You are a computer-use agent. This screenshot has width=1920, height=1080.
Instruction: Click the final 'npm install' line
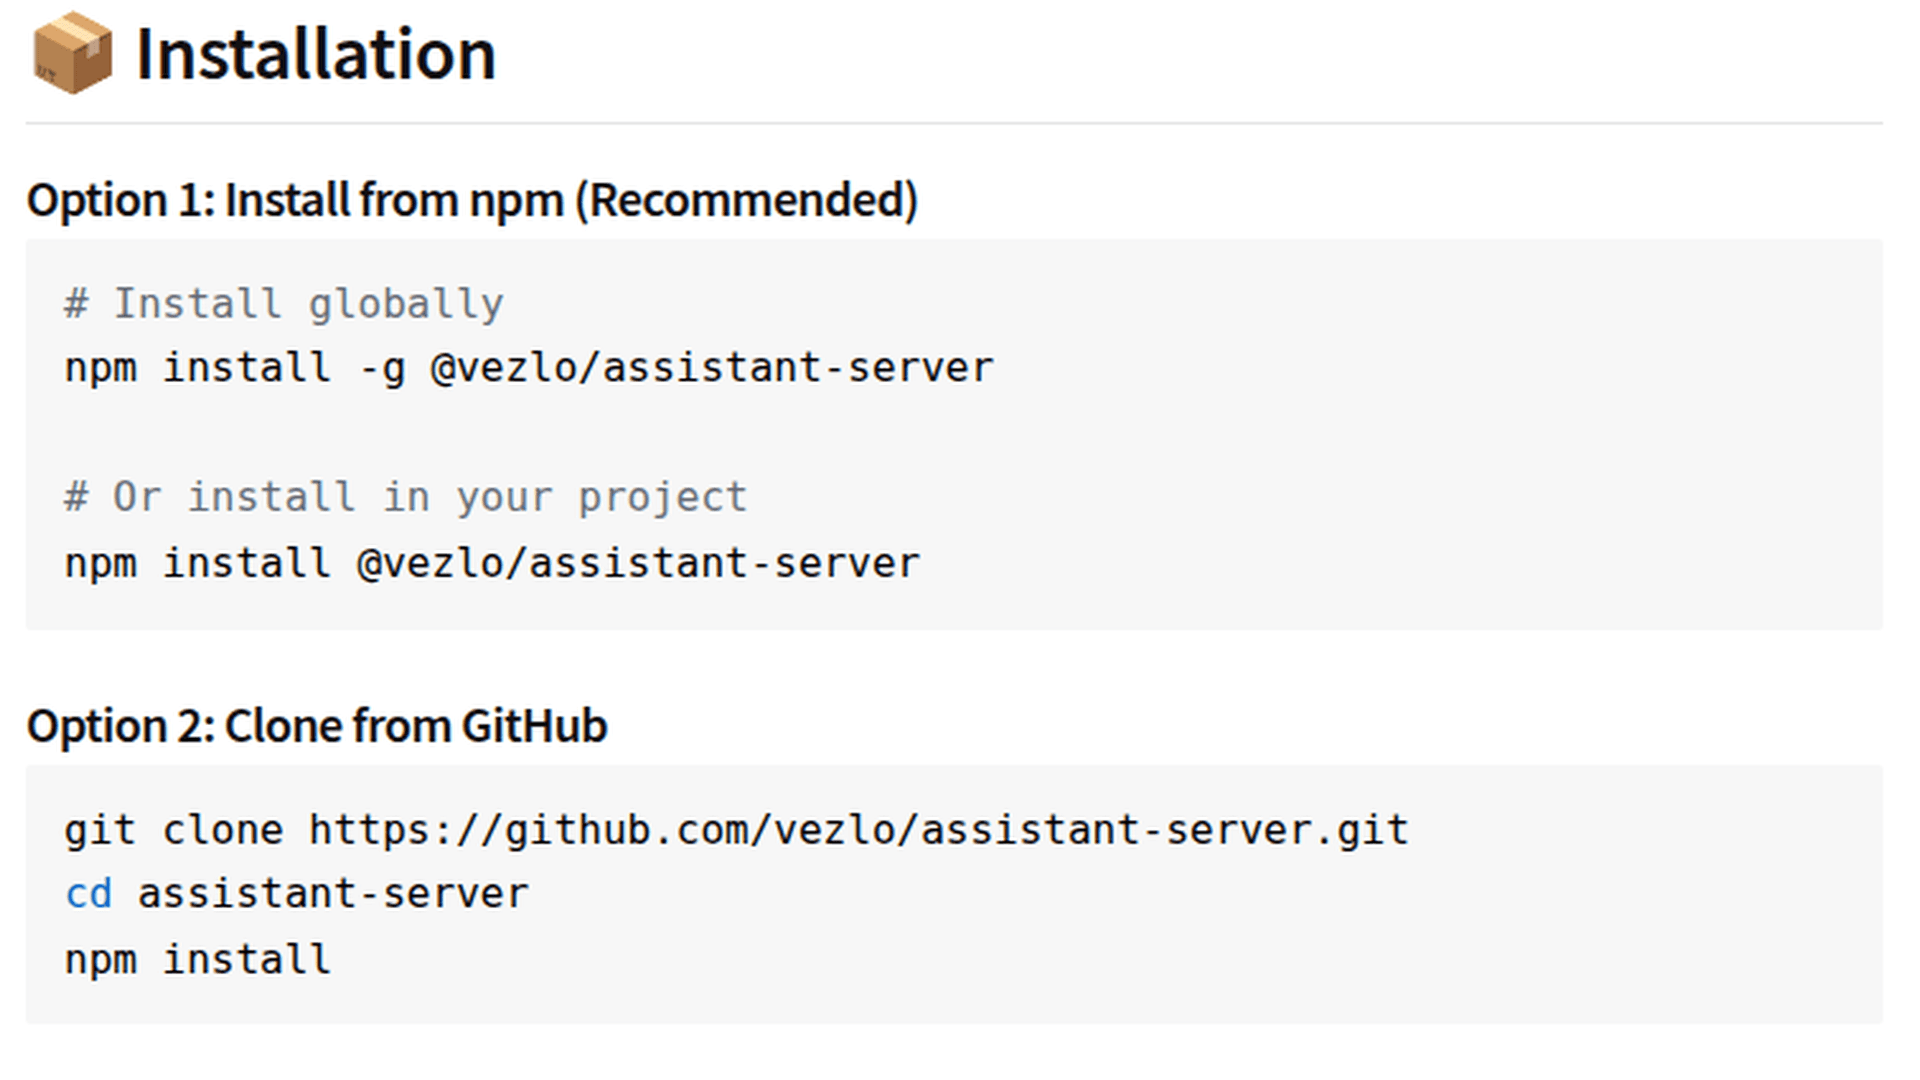(197, 960)
